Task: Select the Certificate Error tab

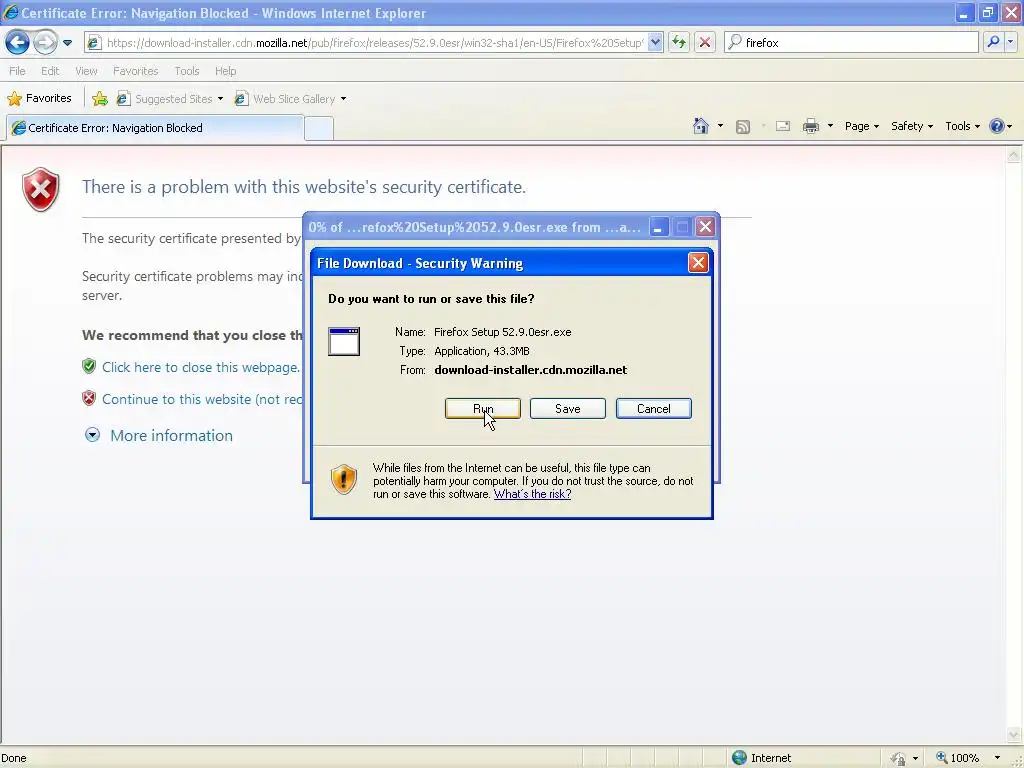Action: [x=155, y=127]
